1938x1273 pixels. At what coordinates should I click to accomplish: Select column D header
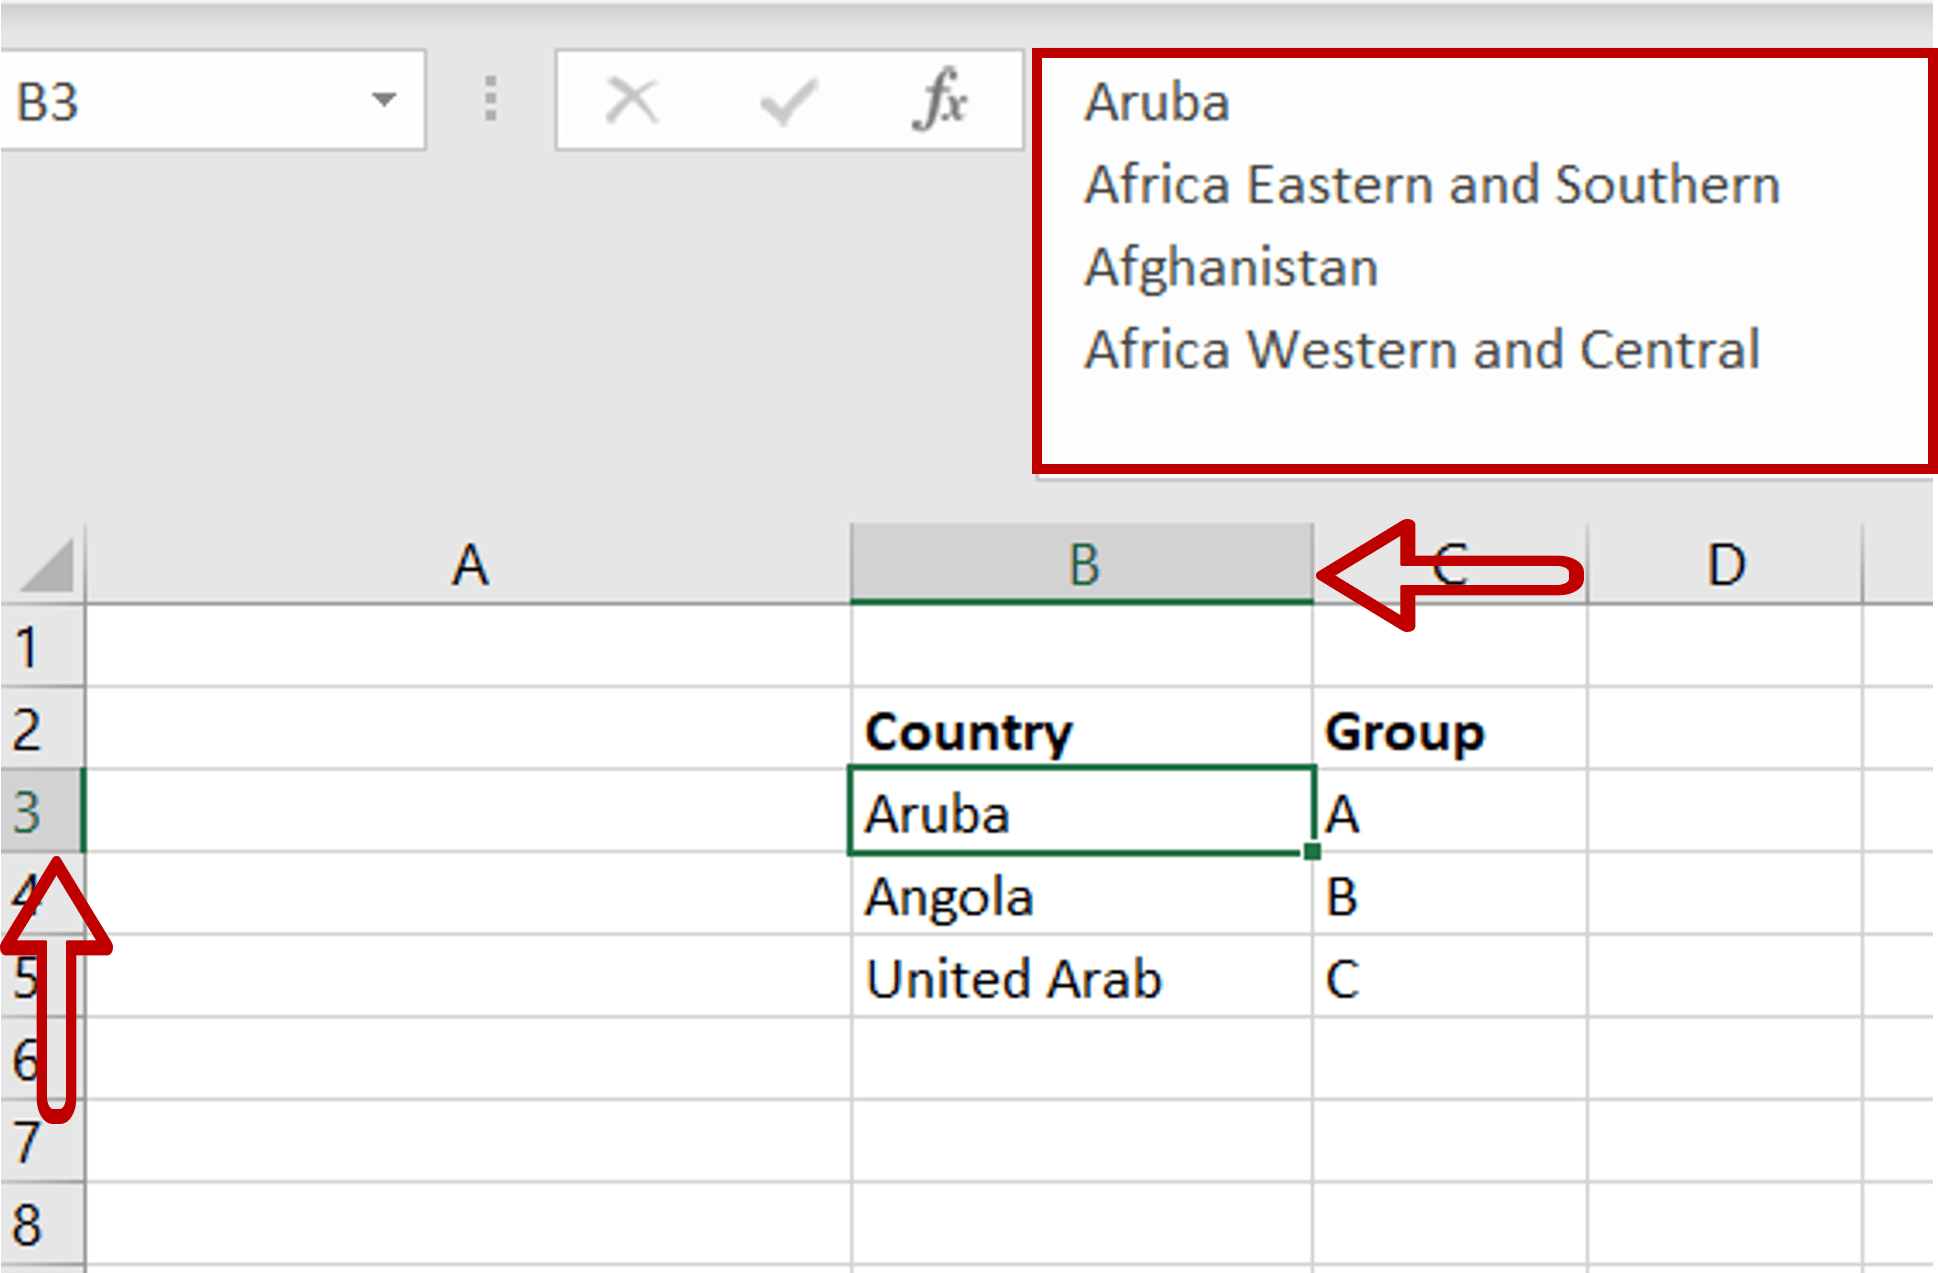(x=1723, y=563)
